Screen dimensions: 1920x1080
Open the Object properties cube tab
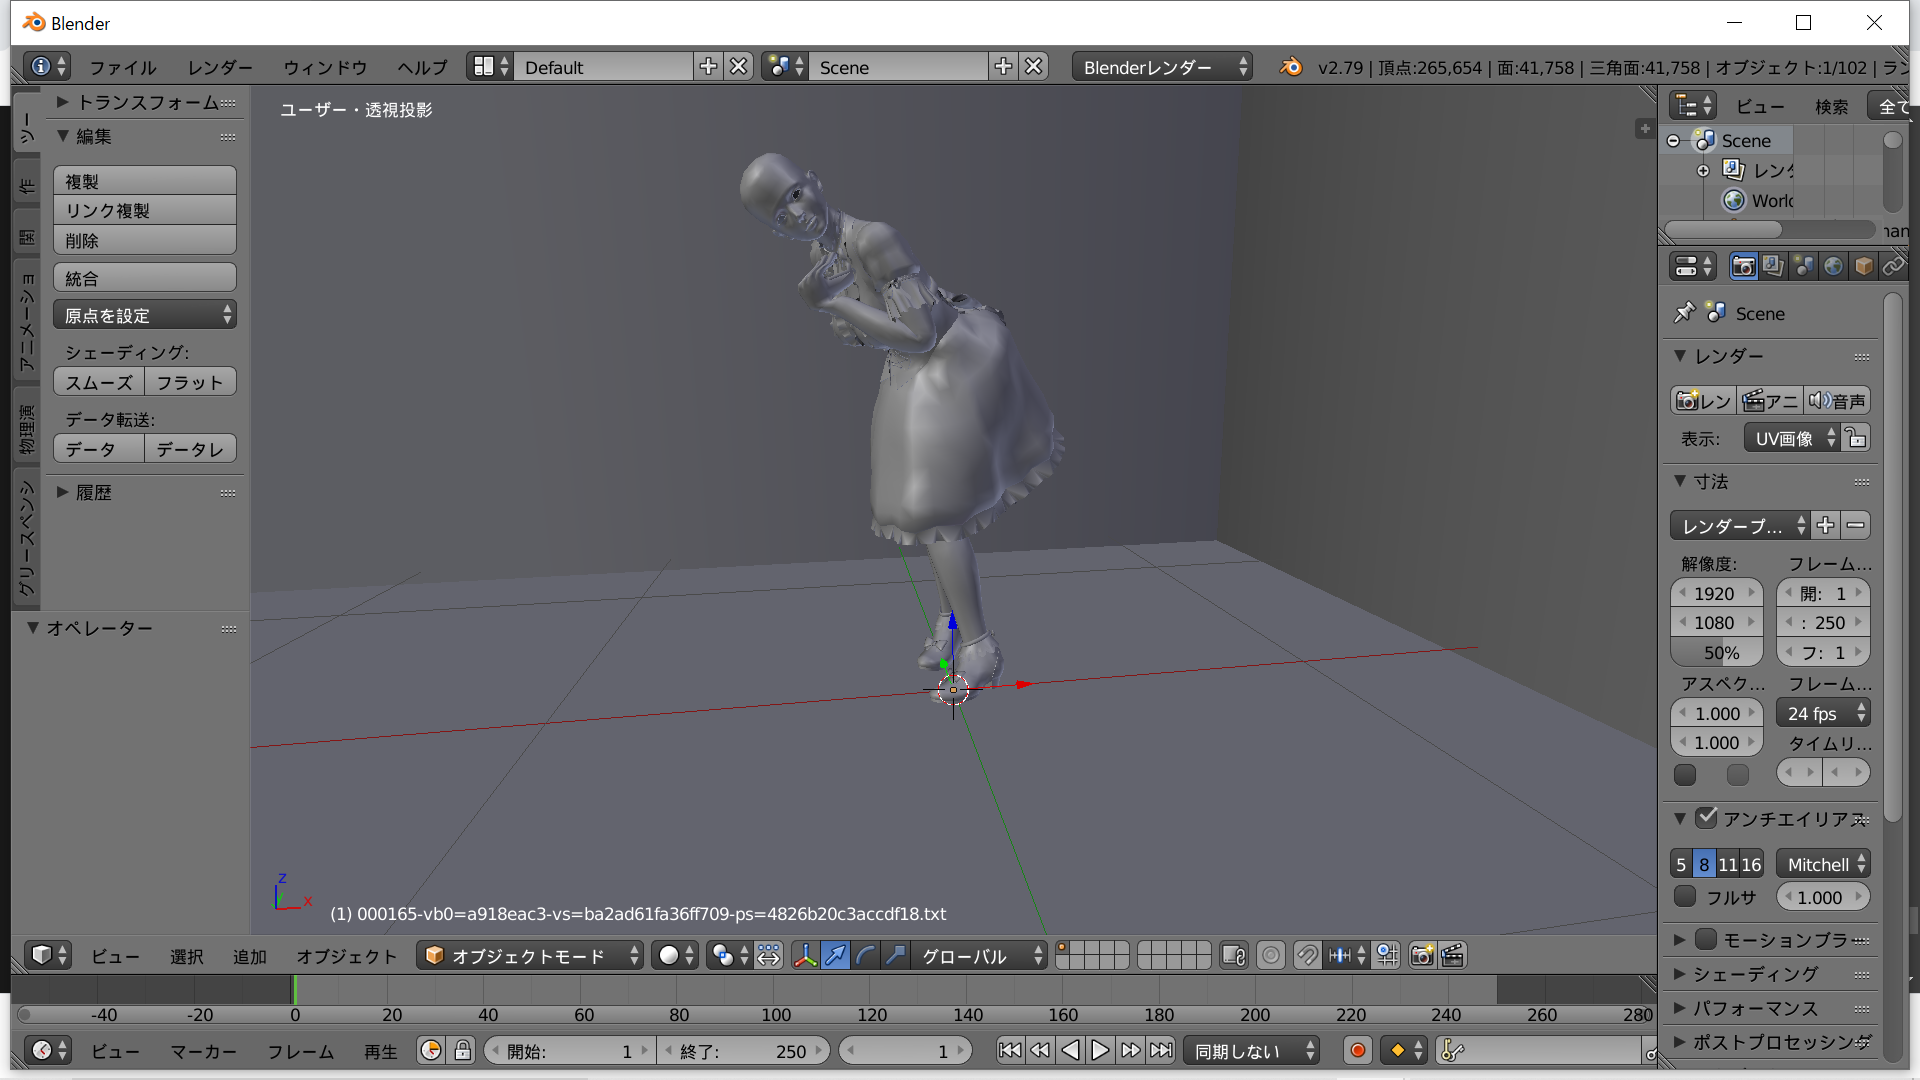coord(1863,266)
